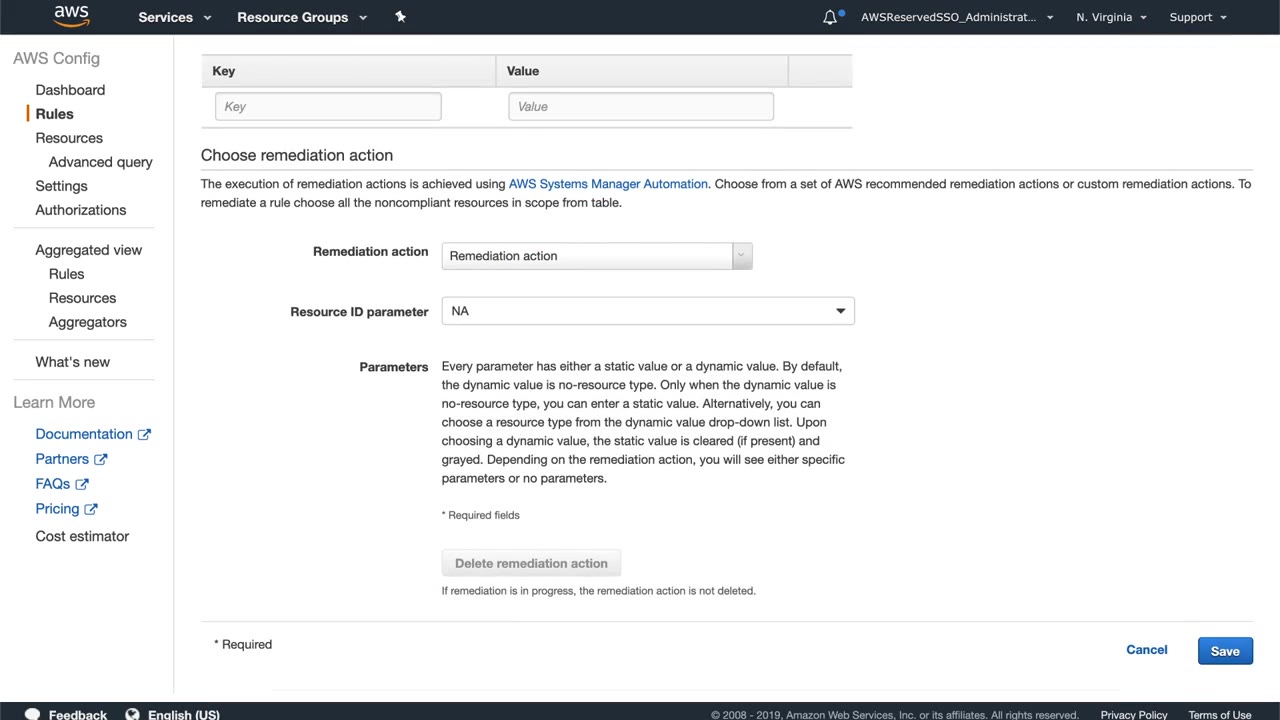Go to Advanced query in sidebar

point(100,162)
